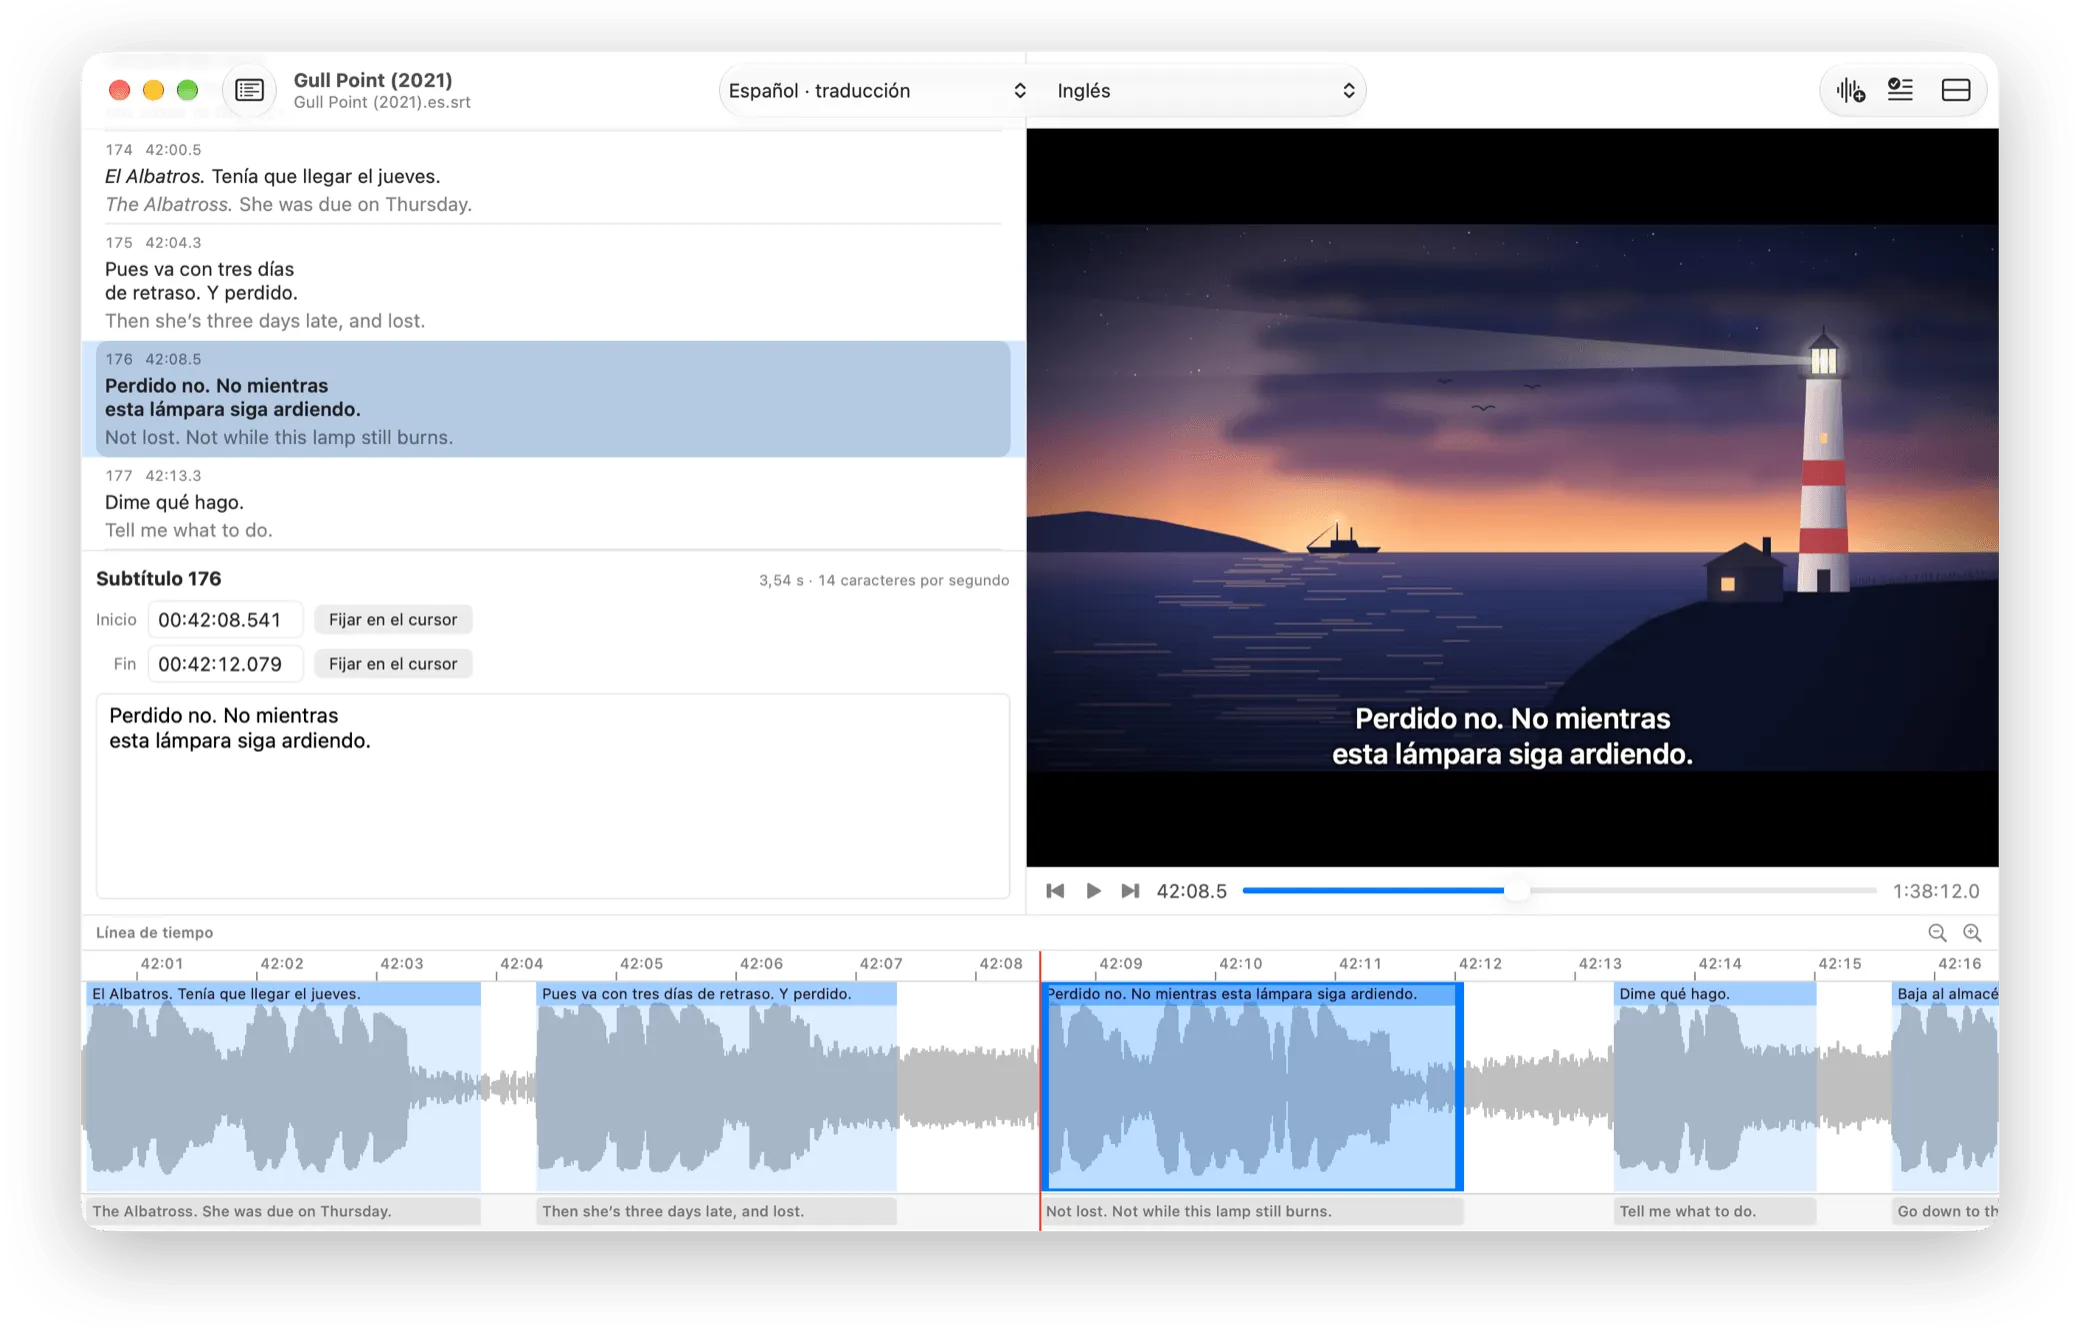Toggle the sidebar list panel icon

click(x=249, y=90)
